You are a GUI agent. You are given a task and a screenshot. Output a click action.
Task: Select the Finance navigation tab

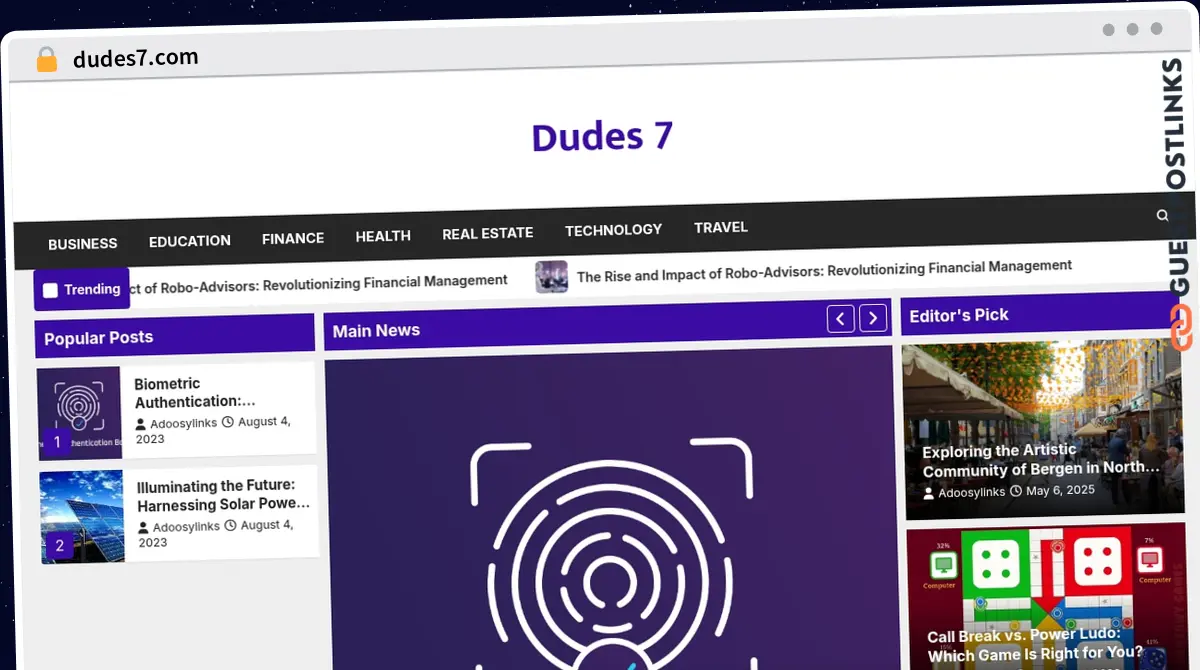293,238
